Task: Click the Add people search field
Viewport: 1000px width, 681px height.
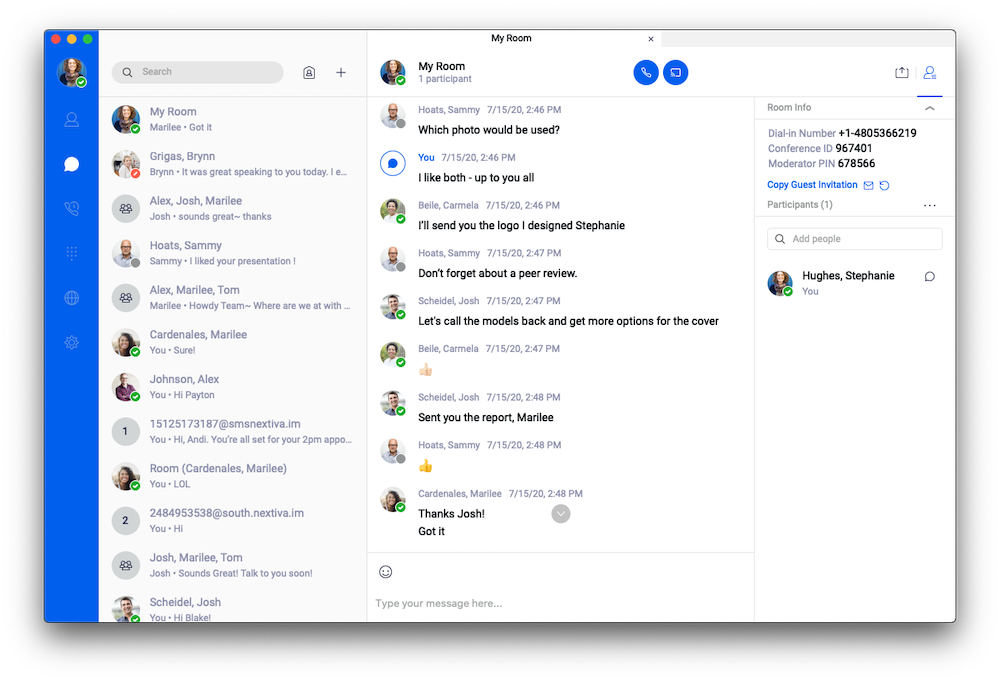Action: pos(855,238)
